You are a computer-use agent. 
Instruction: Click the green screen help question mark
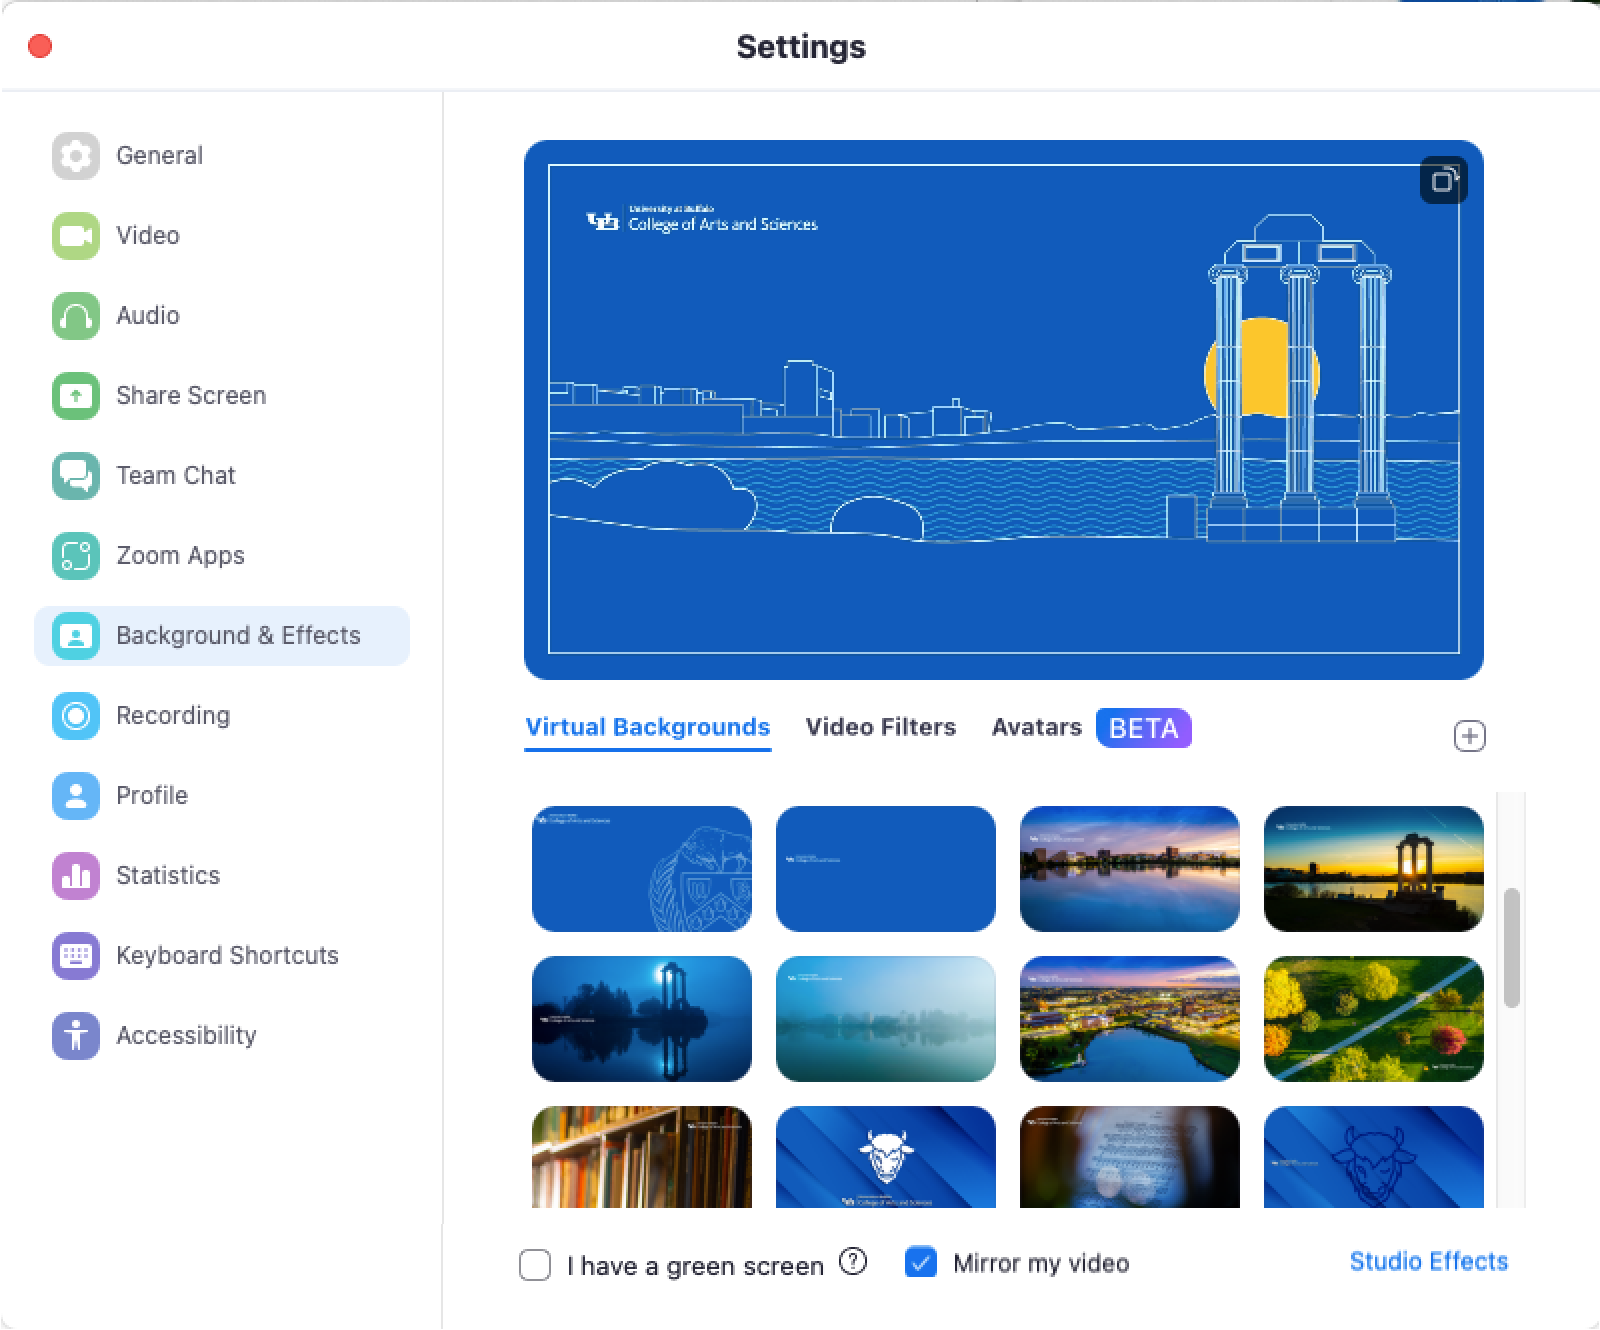[853, 1262]
